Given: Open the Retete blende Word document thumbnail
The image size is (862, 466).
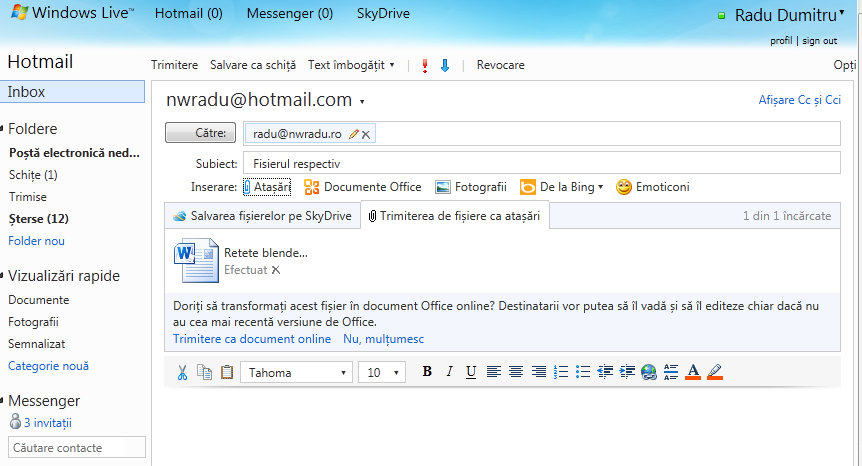Looking at the screenshot, I should pos(196,260).
